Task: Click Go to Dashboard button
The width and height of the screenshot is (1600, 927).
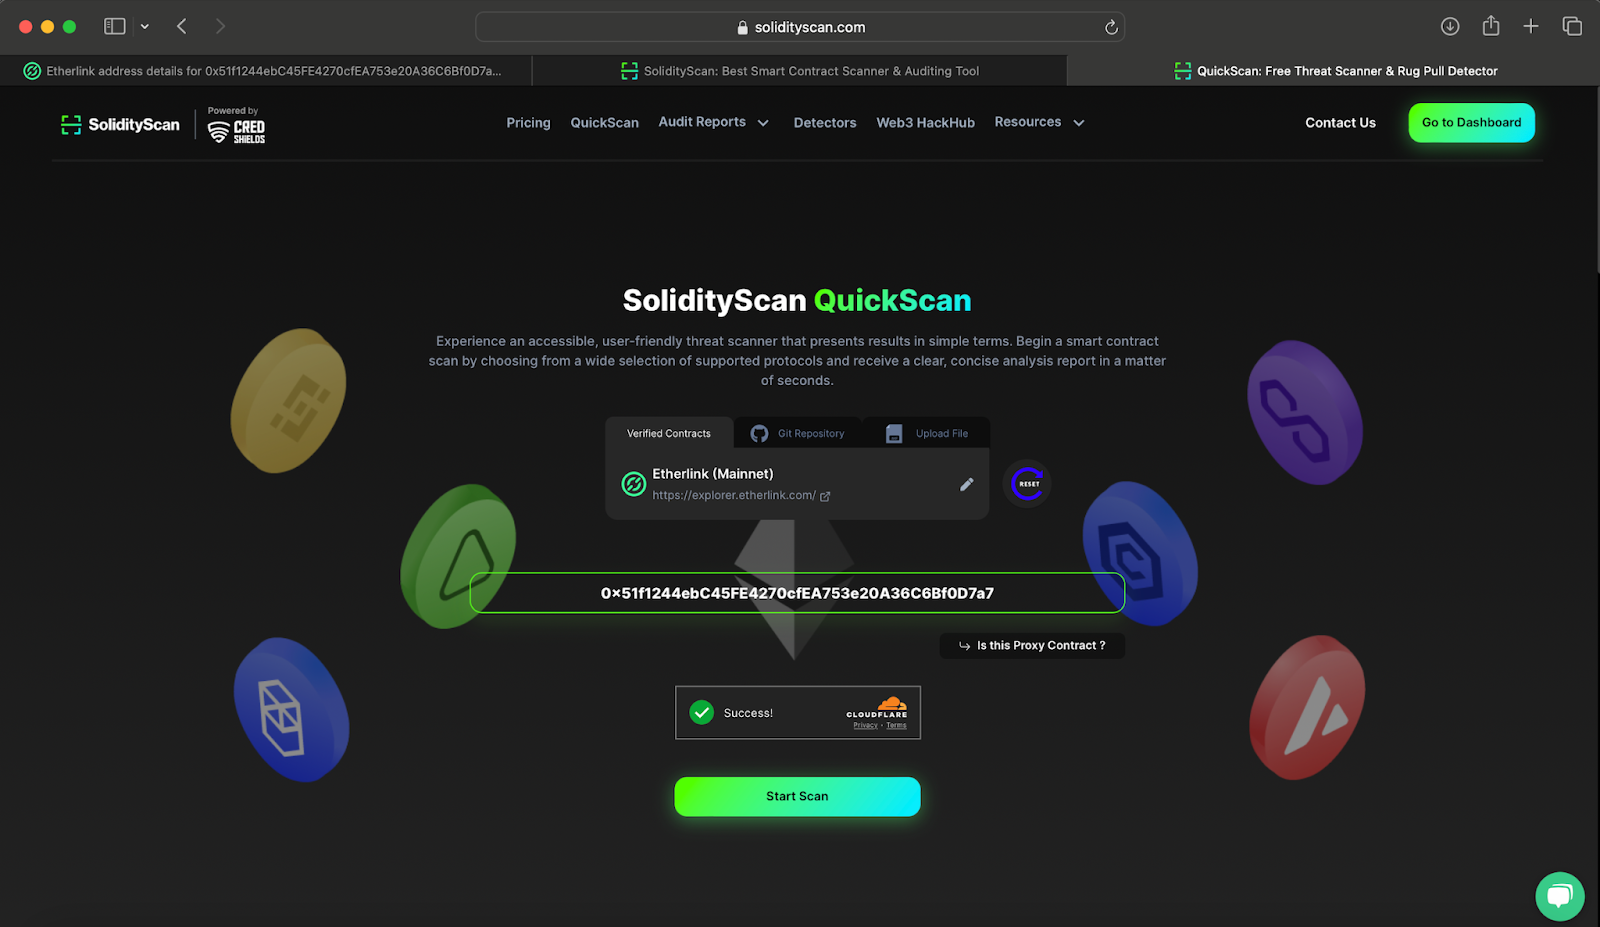Action: [1472, 122]
